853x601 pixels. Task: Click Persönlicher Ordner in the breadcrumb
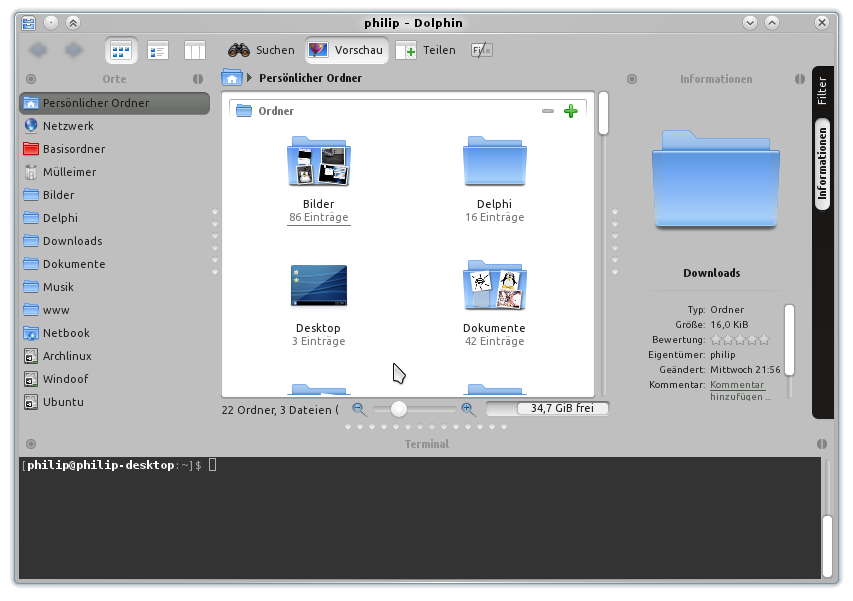point(310,78)
